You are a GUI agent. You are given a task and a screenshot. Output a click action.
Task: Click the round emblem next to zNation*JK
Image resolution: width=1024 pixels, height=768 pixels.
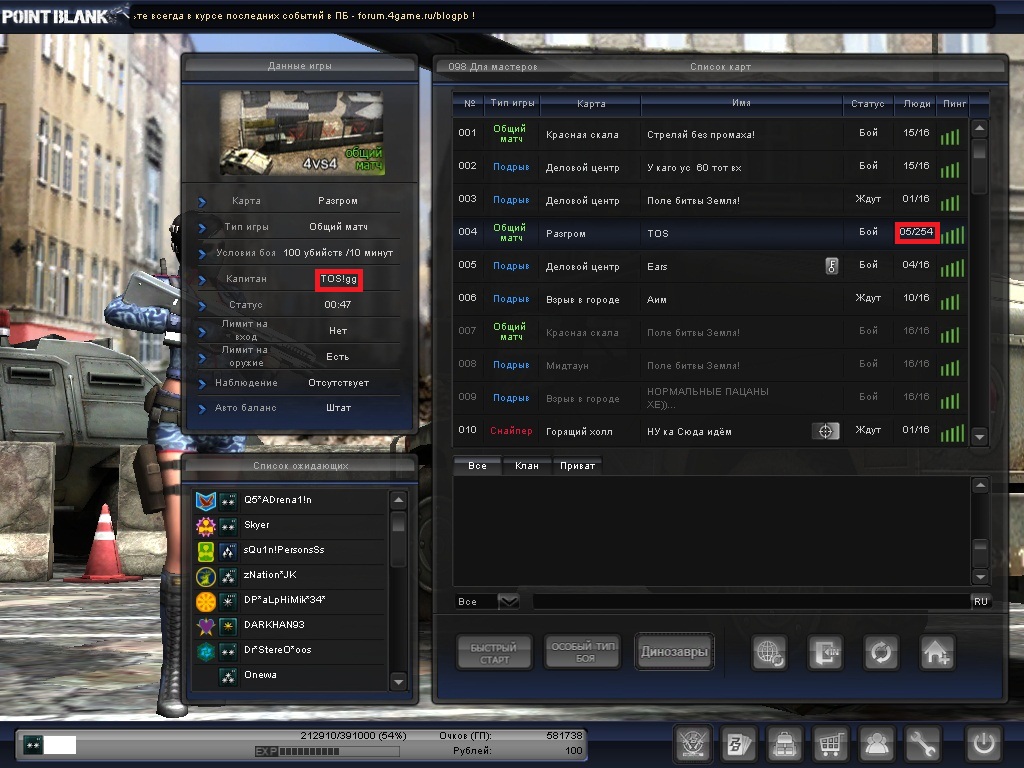(x=206, y=576)
